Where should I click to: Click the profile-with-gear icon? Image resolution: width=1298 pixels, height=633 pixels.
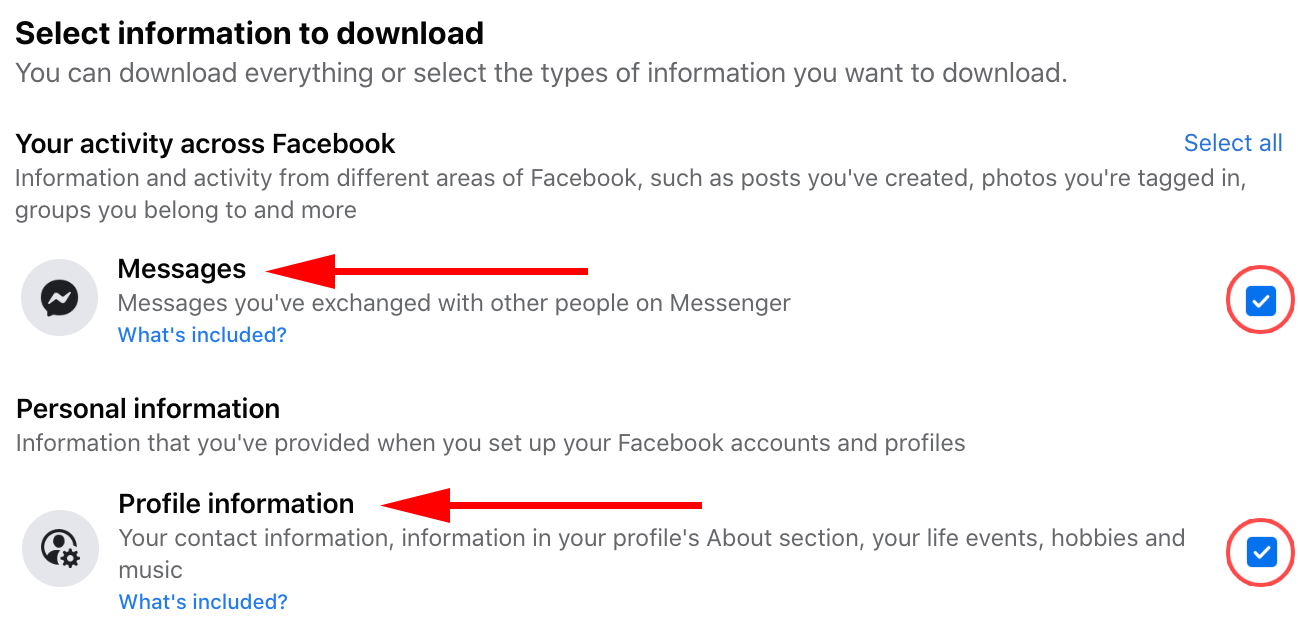[x=59, y=550]
